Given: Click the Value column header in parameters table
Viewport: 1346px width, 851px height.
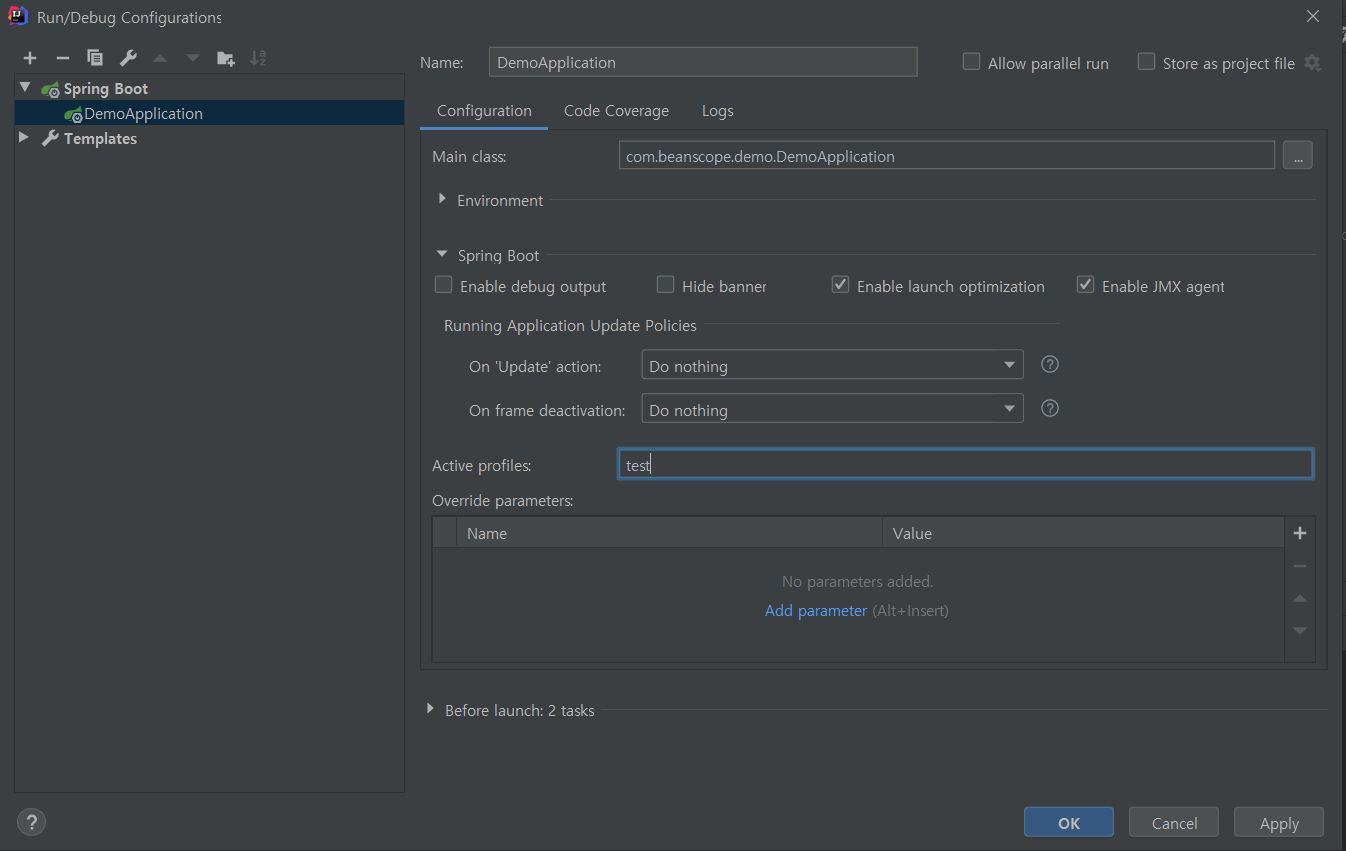Looking at the screenshot, I should click(x=1083, y=533).
